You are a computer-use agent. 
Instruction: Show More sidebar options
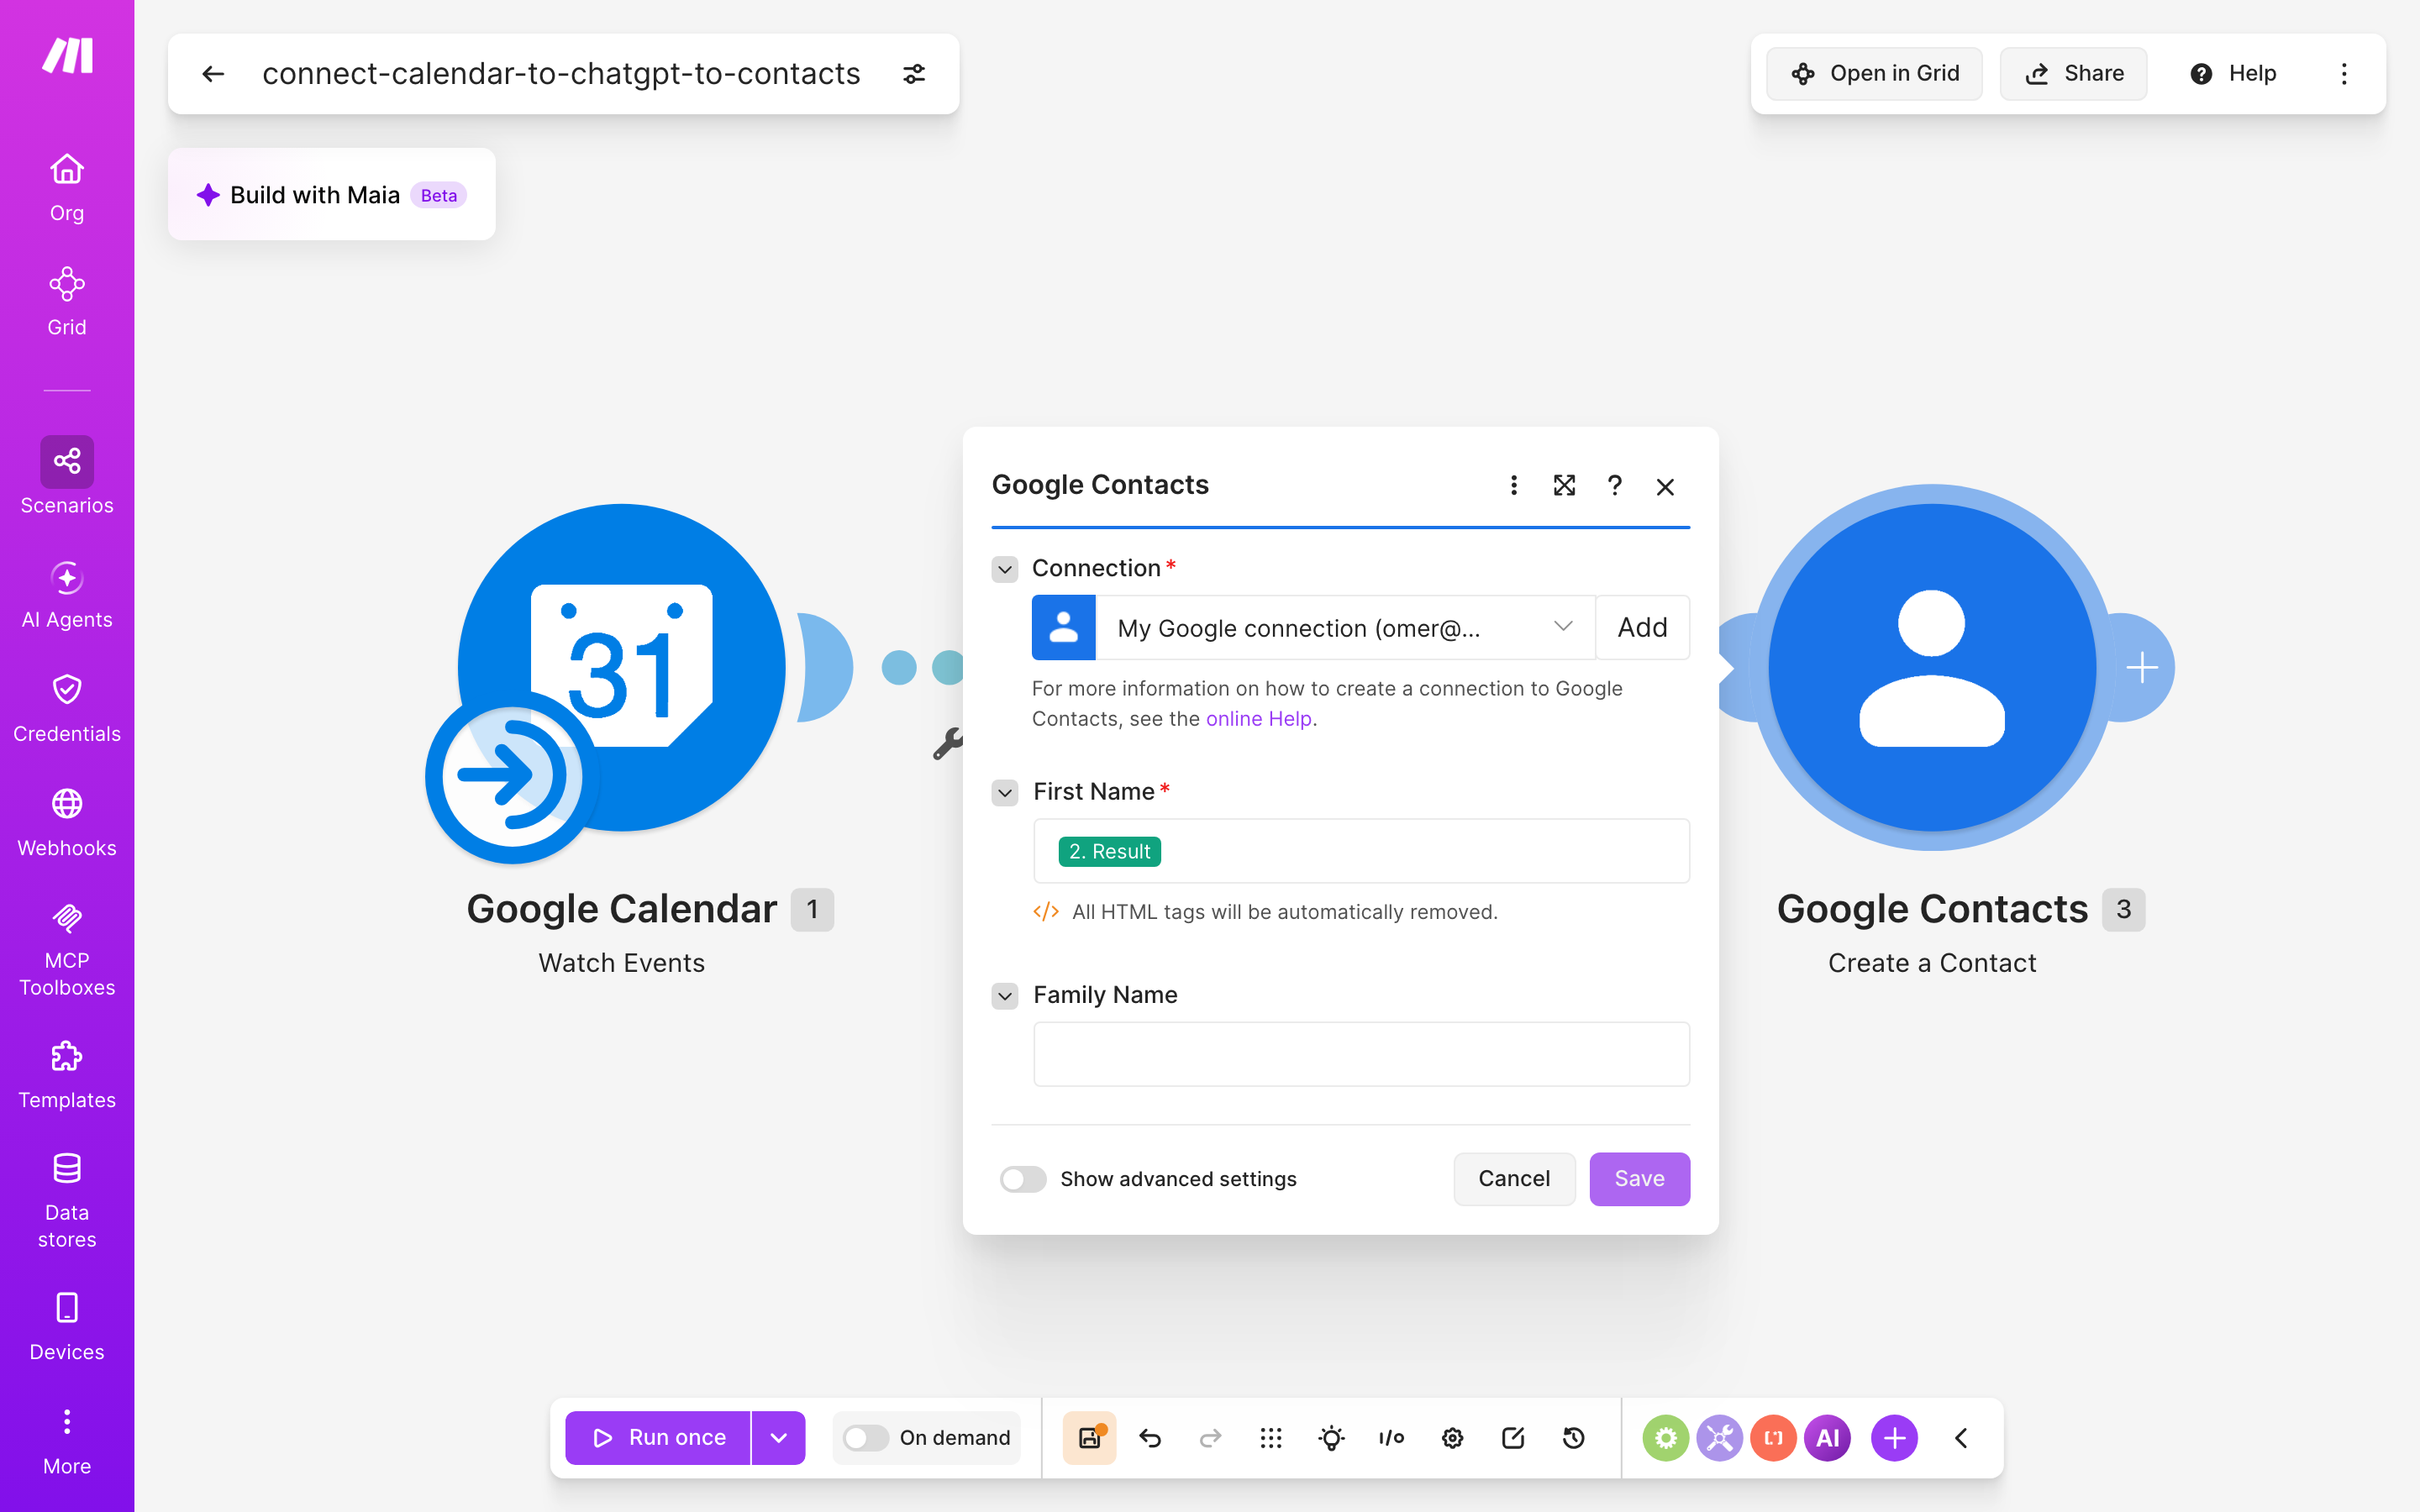click(x=67, y=1441)
